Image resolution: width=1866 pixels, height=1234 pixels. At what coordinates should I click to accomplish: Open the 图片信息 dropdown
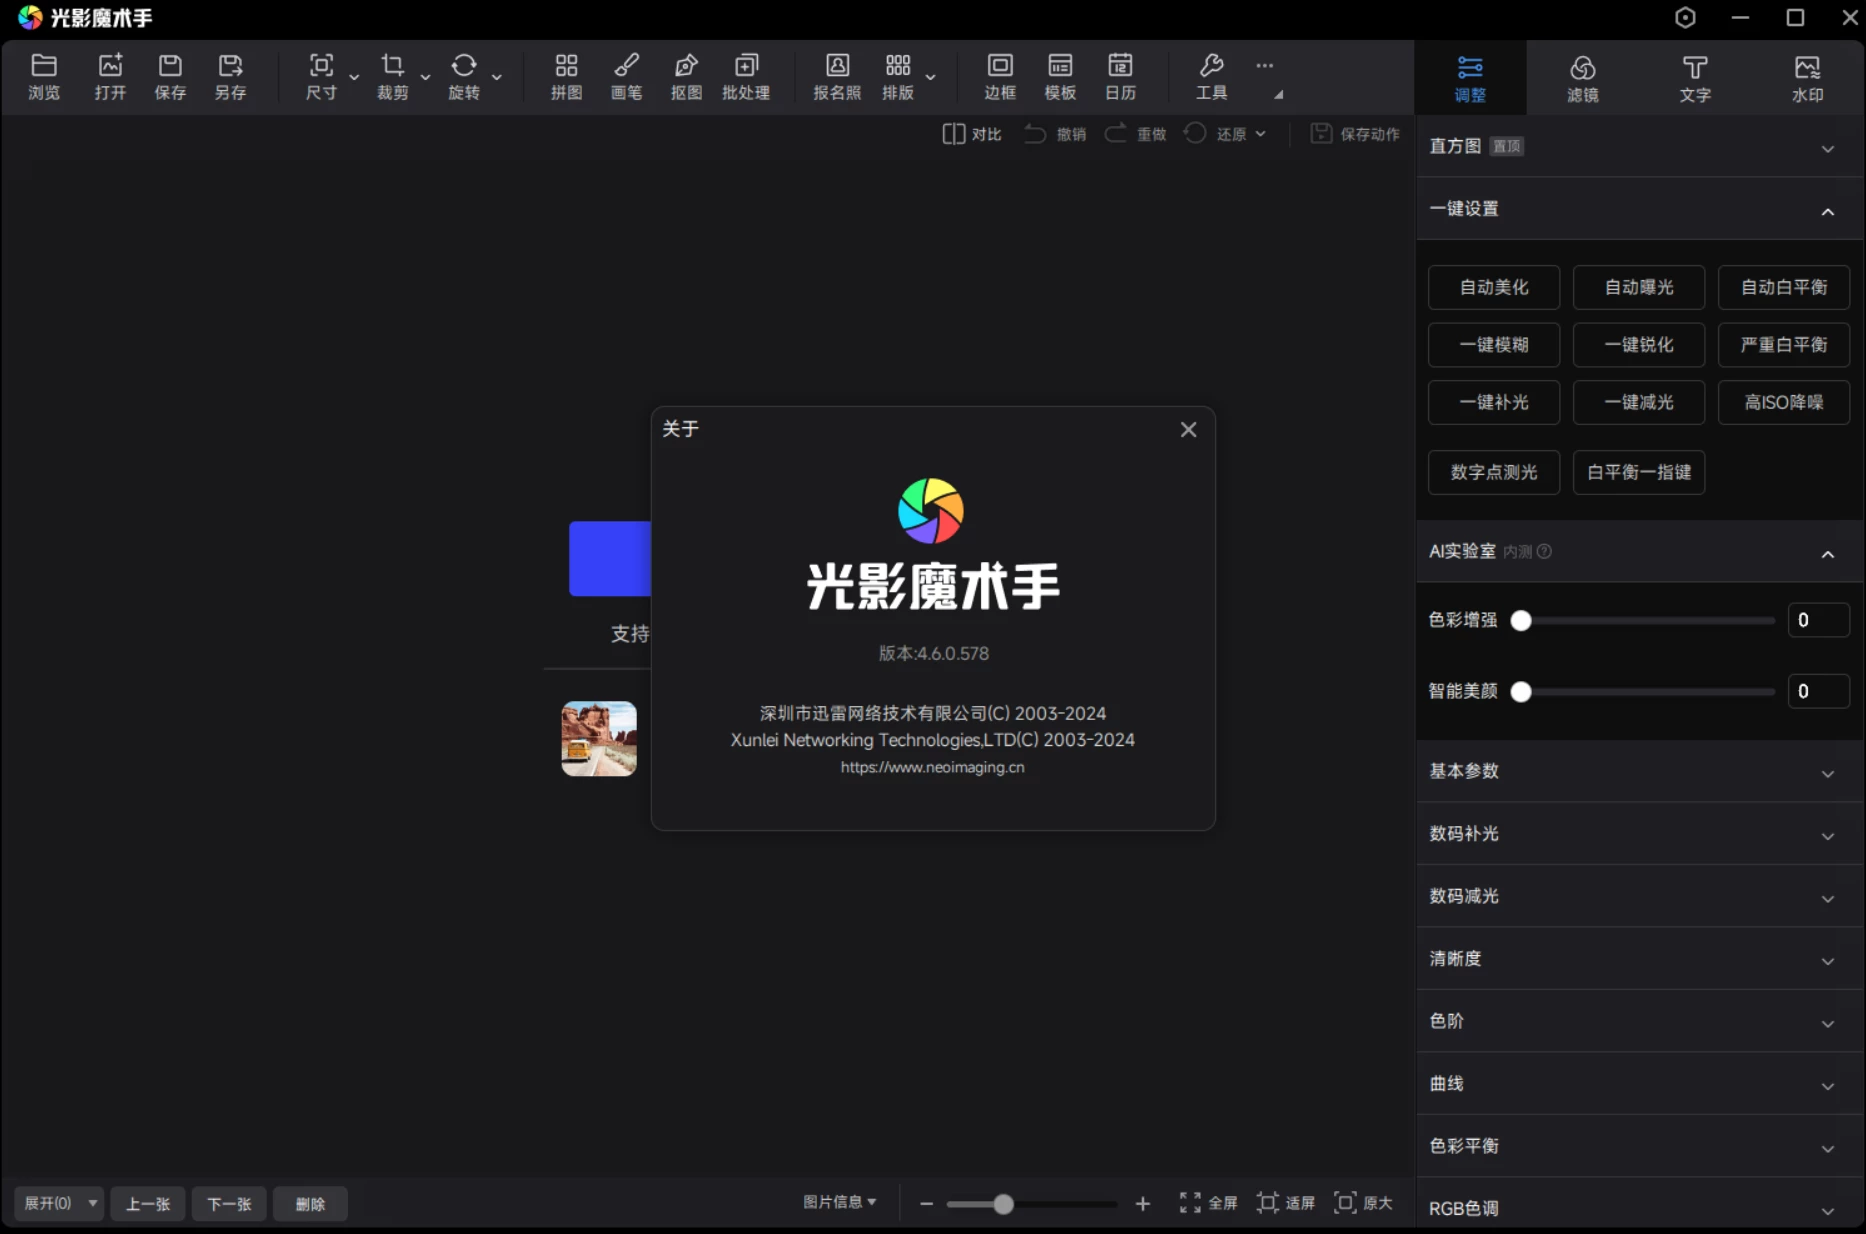tap(840, 1202)
